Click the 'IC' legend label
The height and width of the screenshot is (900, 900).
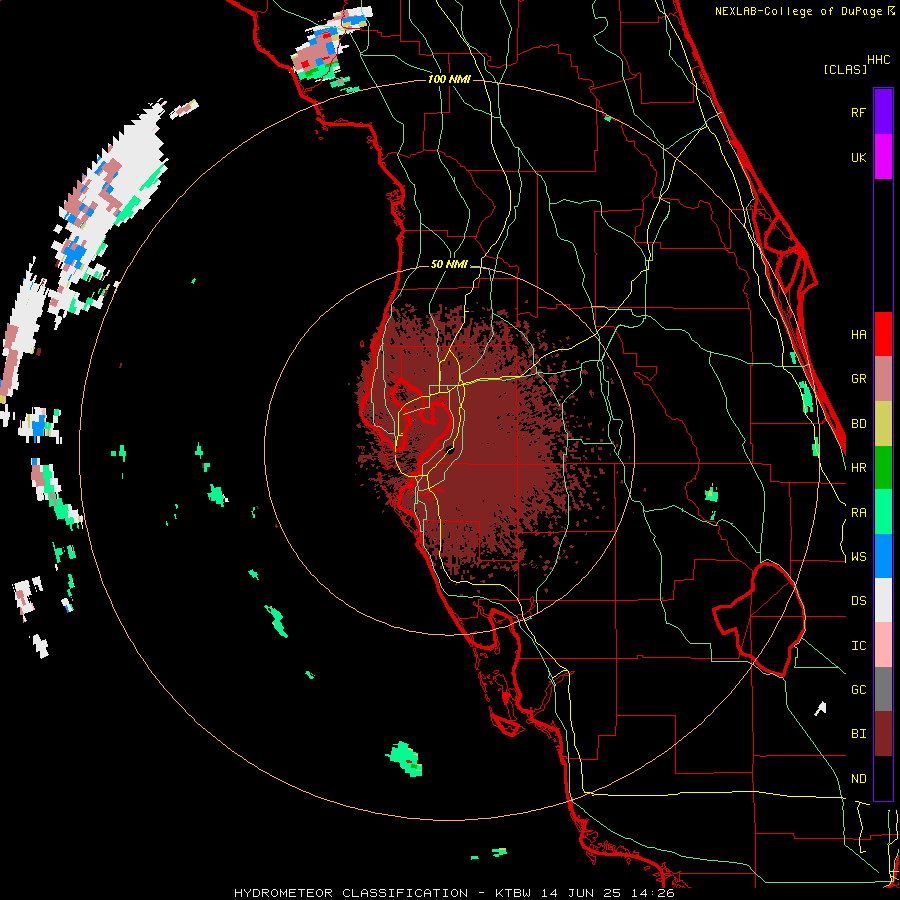coord(858,646)
